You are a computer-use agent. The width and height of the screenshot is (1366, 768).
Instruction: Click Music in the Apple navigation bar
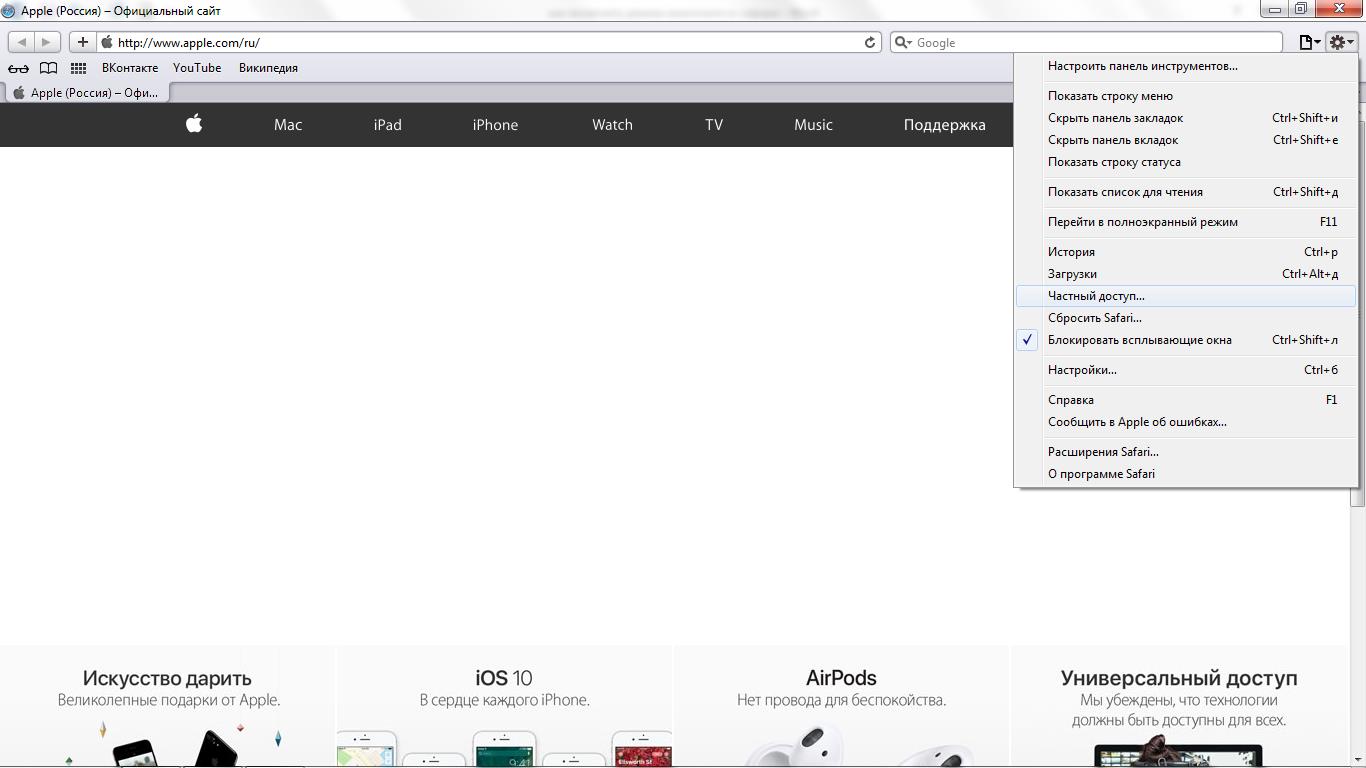point(813,125)
